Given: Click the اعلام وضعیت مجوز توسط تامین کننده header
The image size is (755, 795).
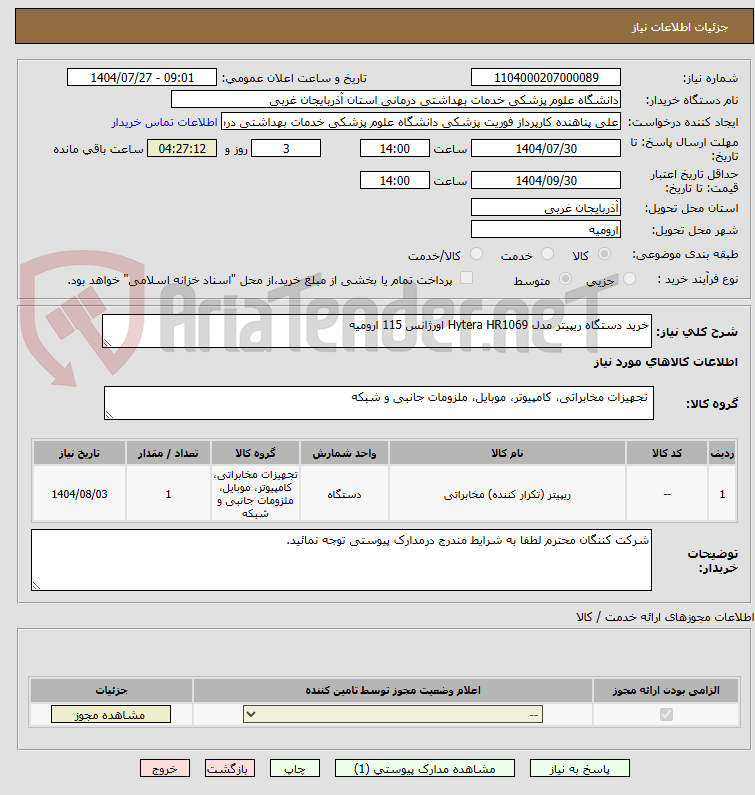Looking at the screenshot, I should pyautogui.click(x=393, y=691).
